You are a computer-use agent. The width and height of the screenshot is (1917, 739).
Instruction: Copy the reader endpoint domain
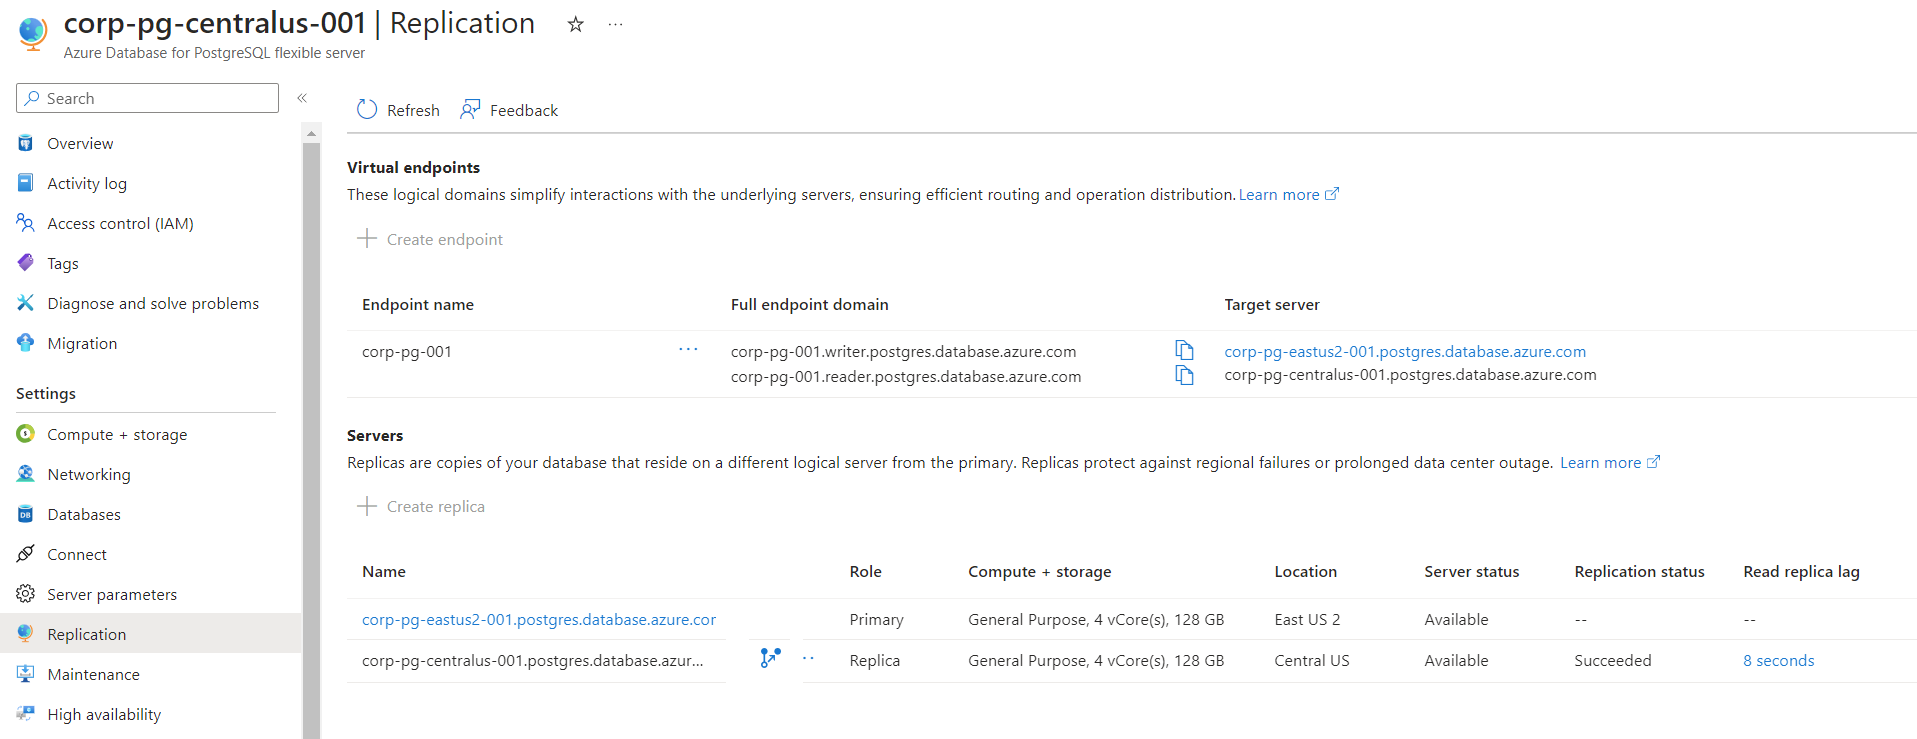coord(1184,376)
